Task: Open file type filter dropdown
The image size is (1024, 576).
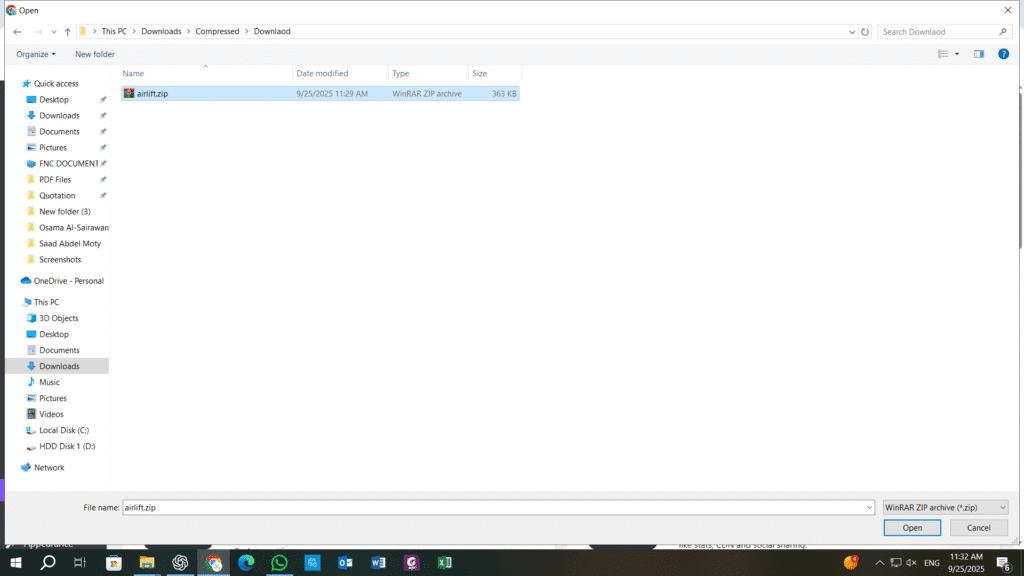Action: click(945, 507)
